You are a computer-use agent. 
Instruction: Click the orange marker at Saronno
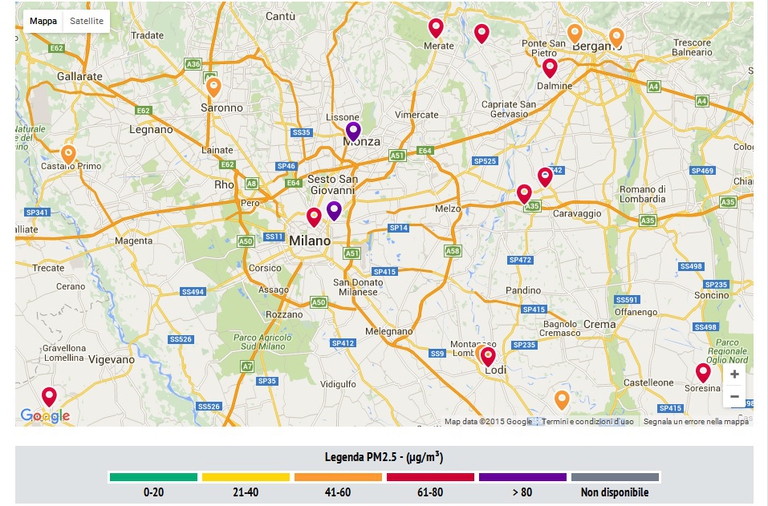(213, 86)
